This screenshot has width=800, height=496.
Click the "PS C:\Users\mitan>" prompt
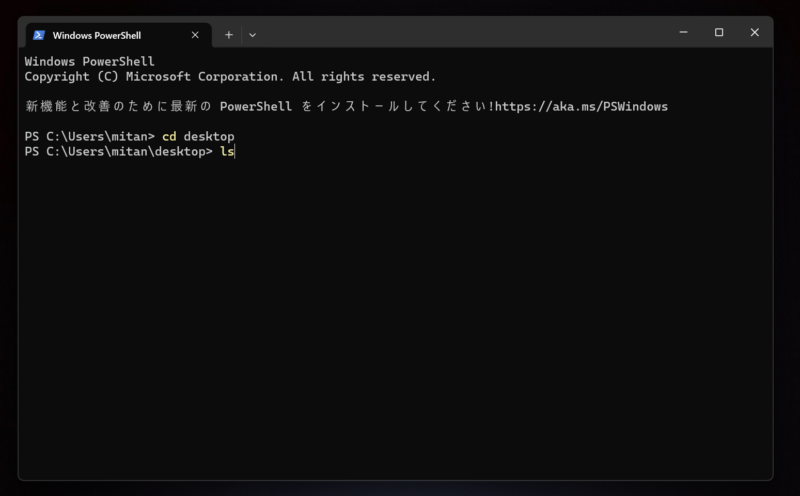pyautogui.click(x=89, y=136)
